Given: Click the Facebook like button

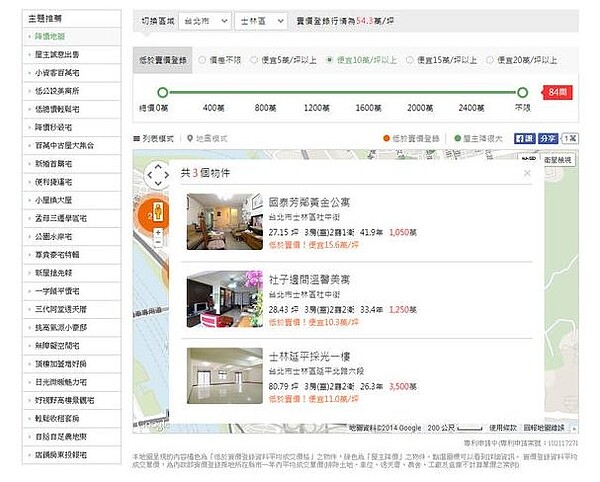Looking at the screenshot, I should pos(525,138).
